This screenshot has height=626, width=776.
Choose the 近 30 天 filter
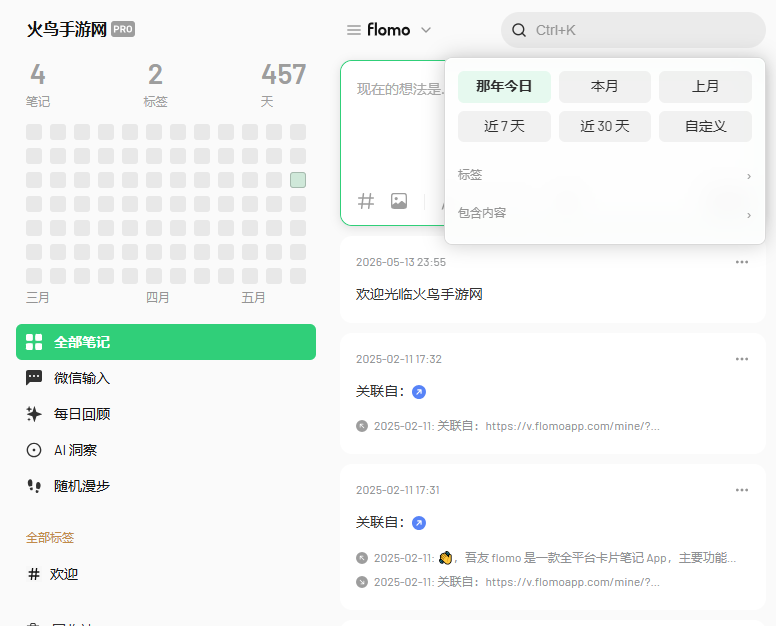click(x=604, y=126)
